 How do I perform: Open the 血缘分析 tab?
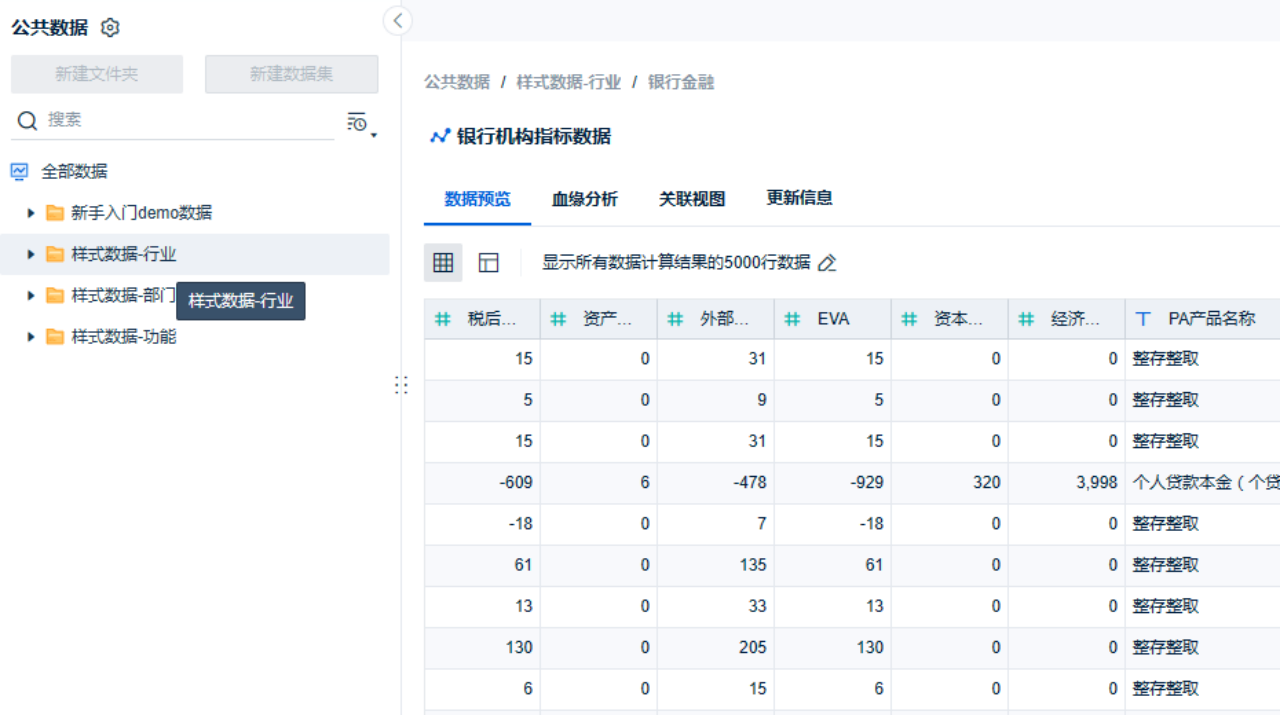(x=585, y=199)
